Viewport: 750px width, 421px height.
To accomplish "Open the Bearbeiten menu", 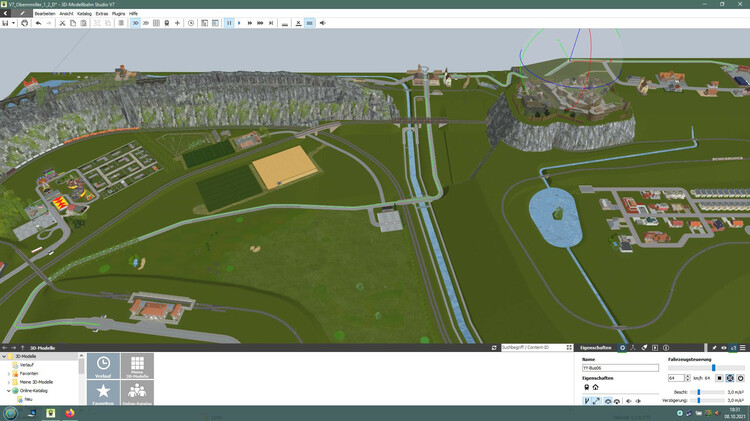I will pos(45,13).
